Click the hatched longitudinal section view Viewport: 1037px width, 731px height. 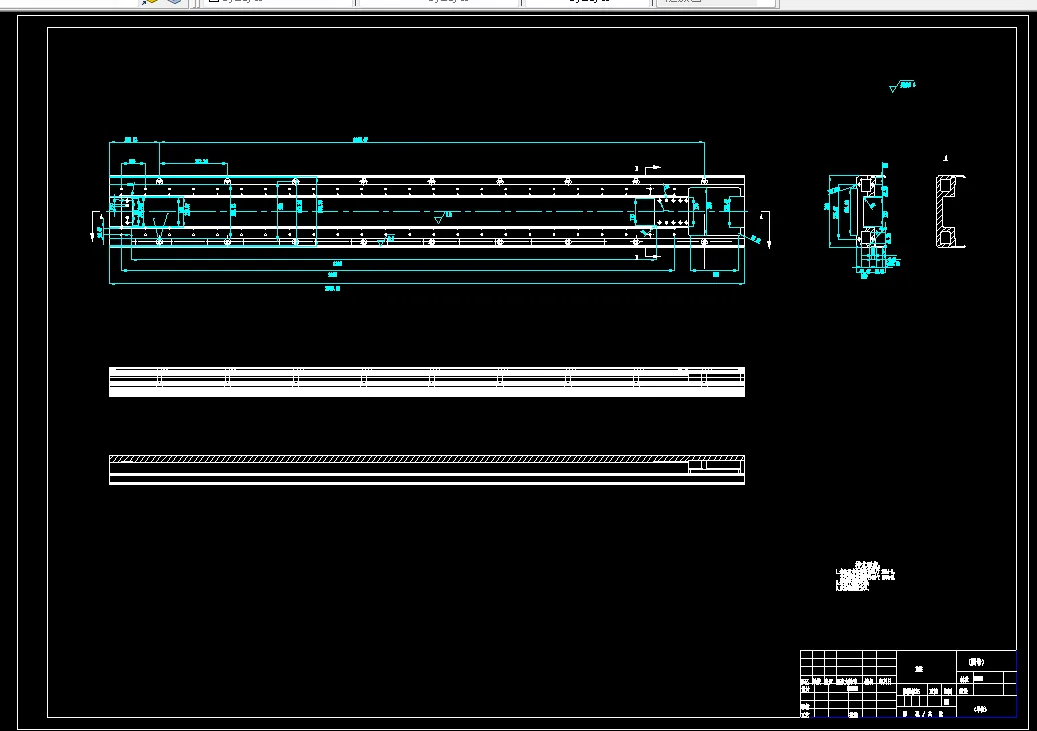pos(427,470)
